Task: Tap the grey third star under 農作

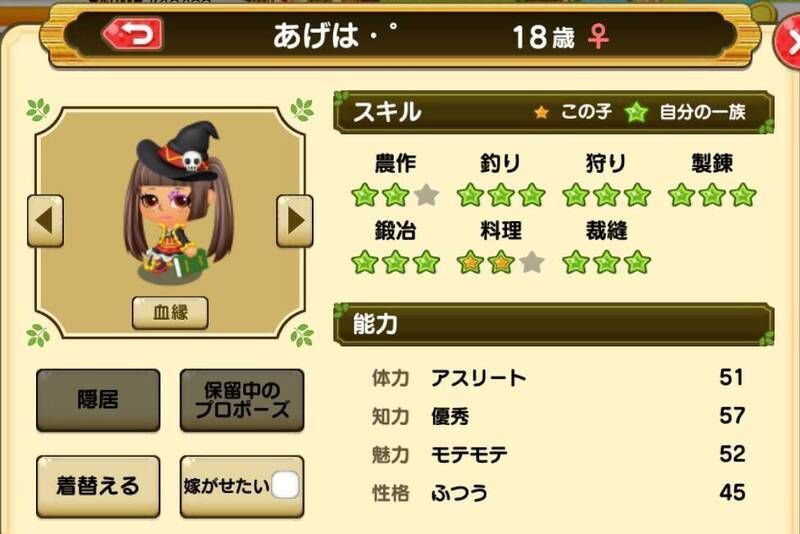Action: (x=427, y=195)
